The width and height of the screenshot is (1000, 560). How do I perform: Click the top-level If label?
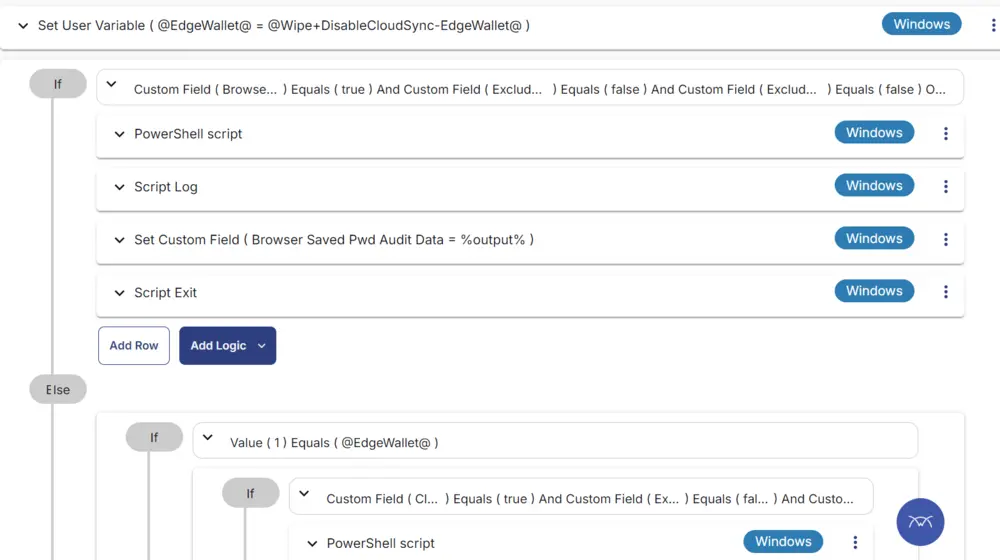point(58,84)
